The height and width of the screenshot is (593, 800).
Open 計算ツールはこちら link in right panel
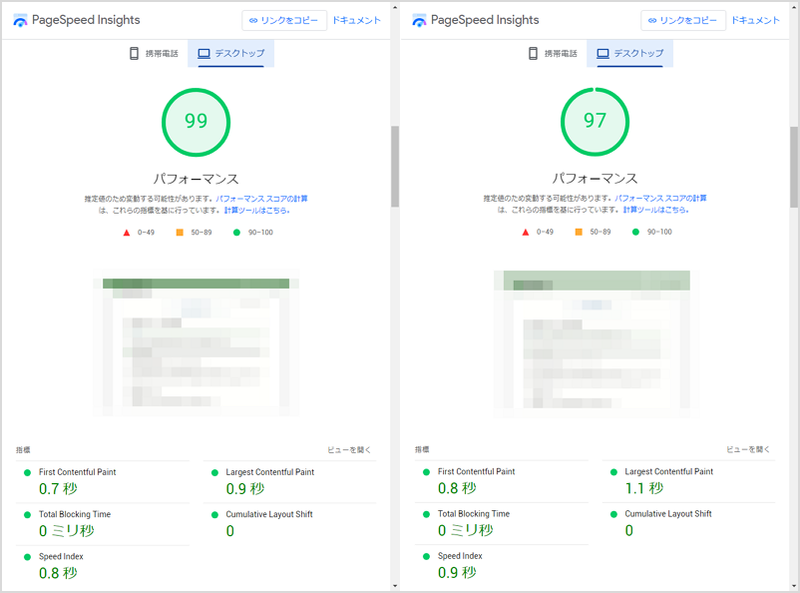tap(655, 210)
